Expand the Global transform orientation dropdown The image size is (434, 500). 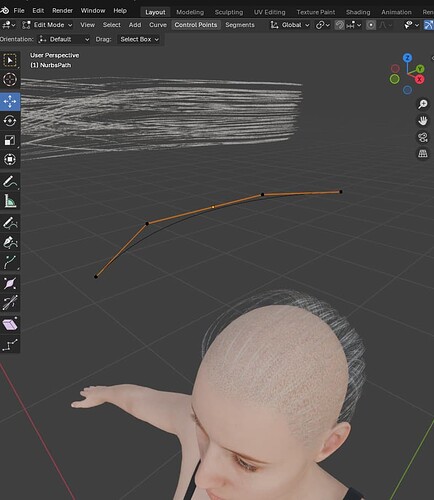click(x=290, y=25)
